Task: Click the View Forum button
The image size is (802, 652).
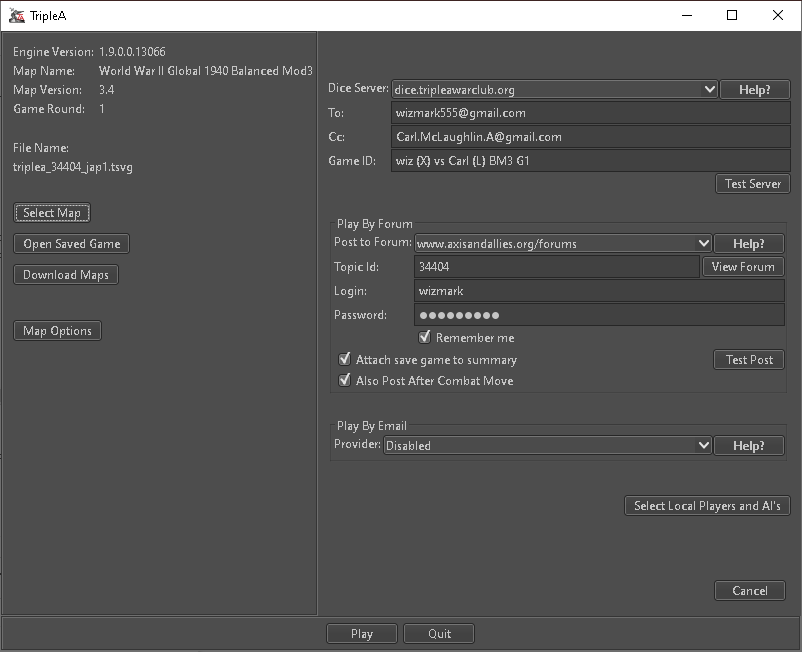Action: click(743, 266)
